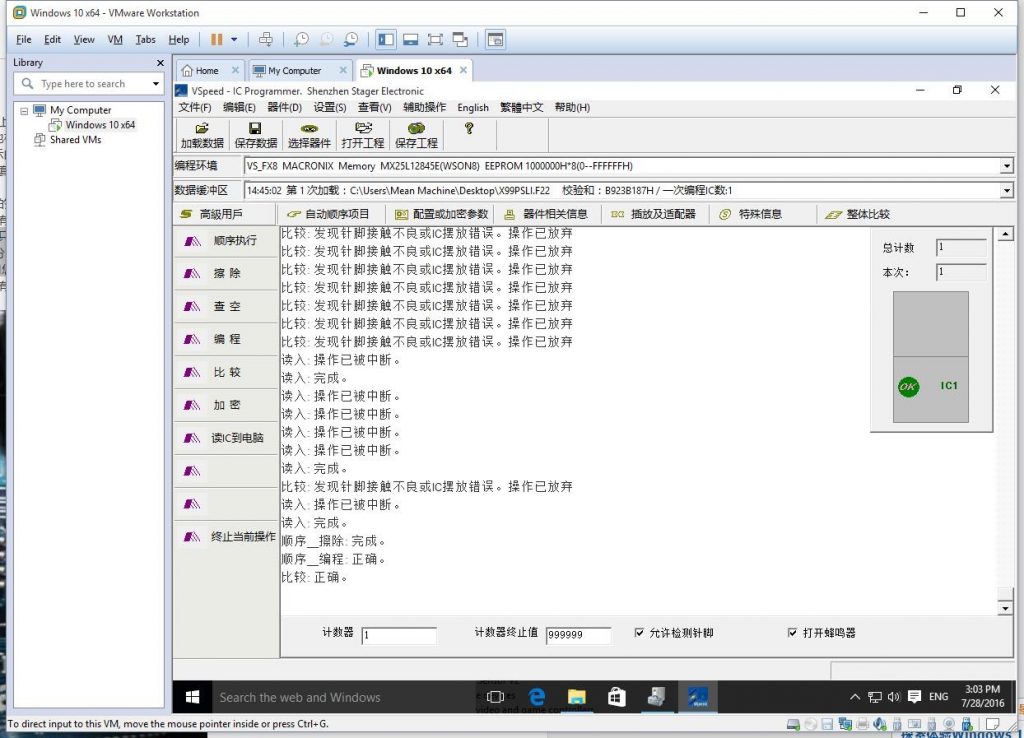This screenshot has height=738, width=1024.
Task: Click the 计数器终止值 input field
Action: (578, 636)
